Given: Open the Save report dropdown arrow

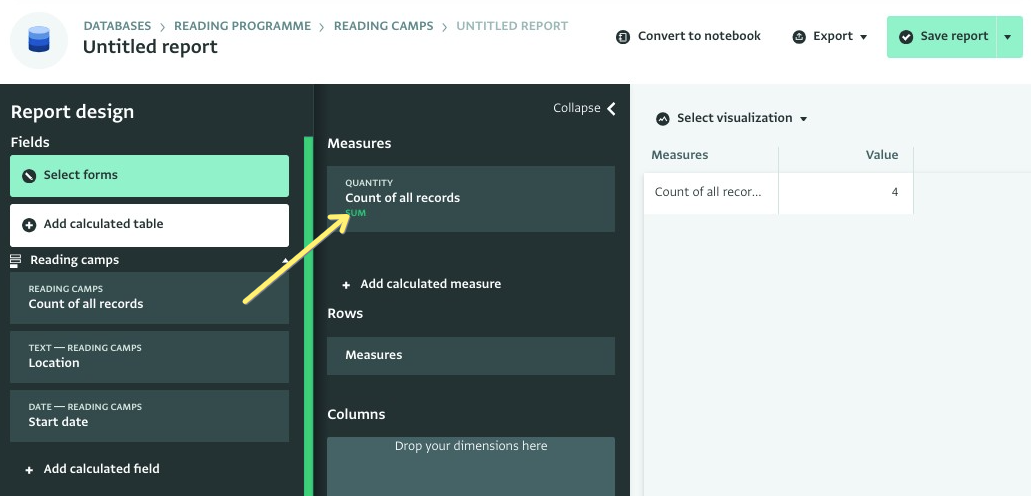Looking at the screenshot, I should [1007, 37].
